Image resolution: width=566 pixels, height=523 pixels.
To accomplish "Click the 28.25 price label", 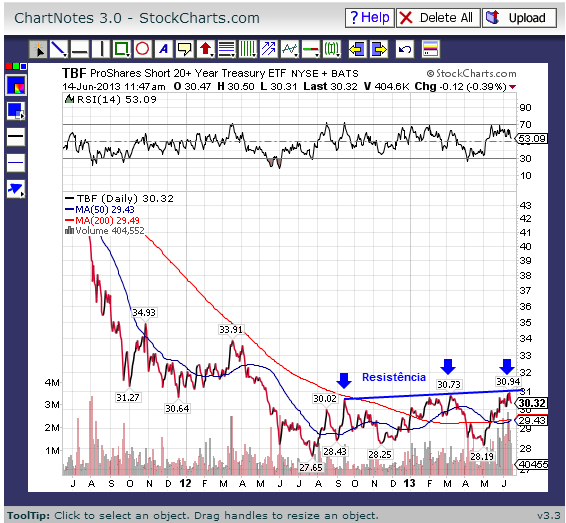I will point(380,454).
